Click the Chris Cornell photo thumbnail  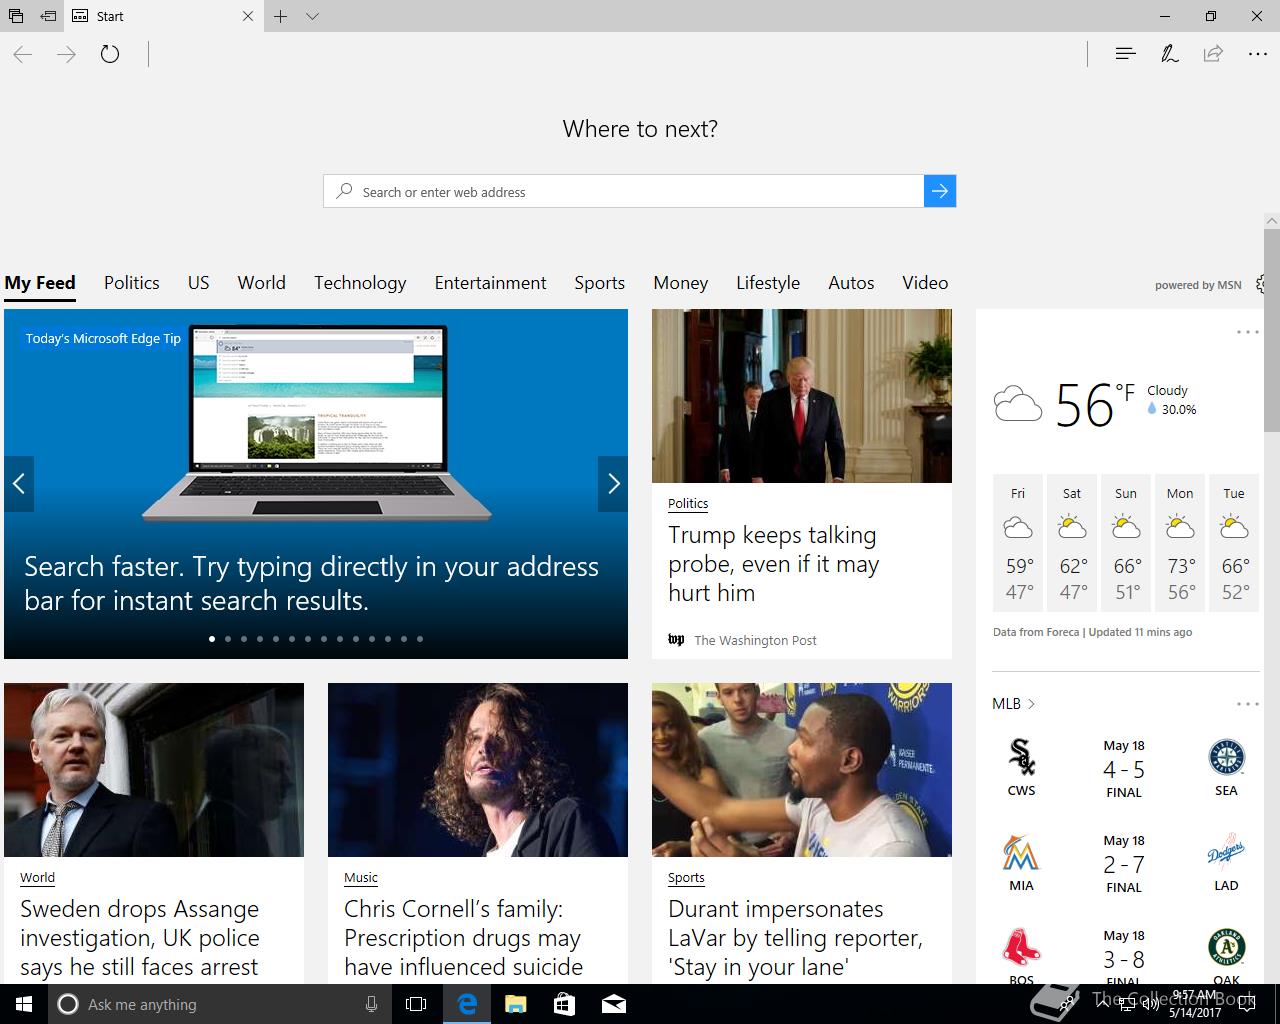[x=478, y=770]
